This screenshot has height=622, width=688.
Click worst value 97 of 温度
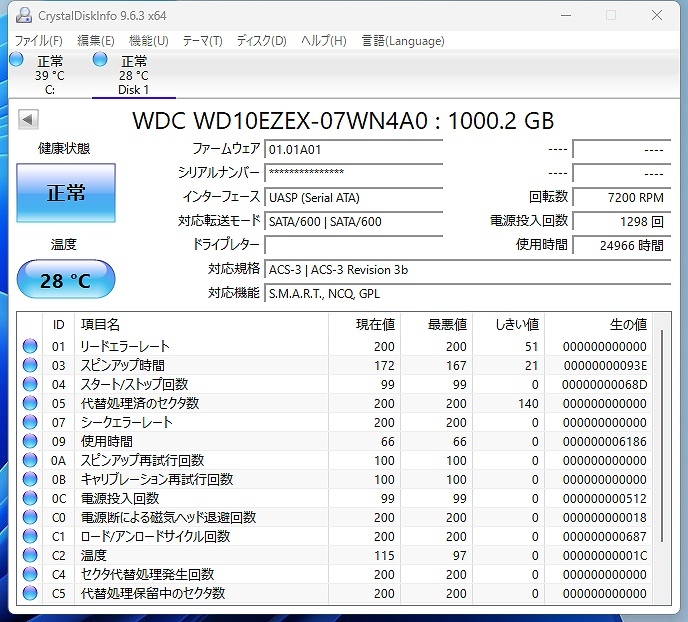click(460, 555)
